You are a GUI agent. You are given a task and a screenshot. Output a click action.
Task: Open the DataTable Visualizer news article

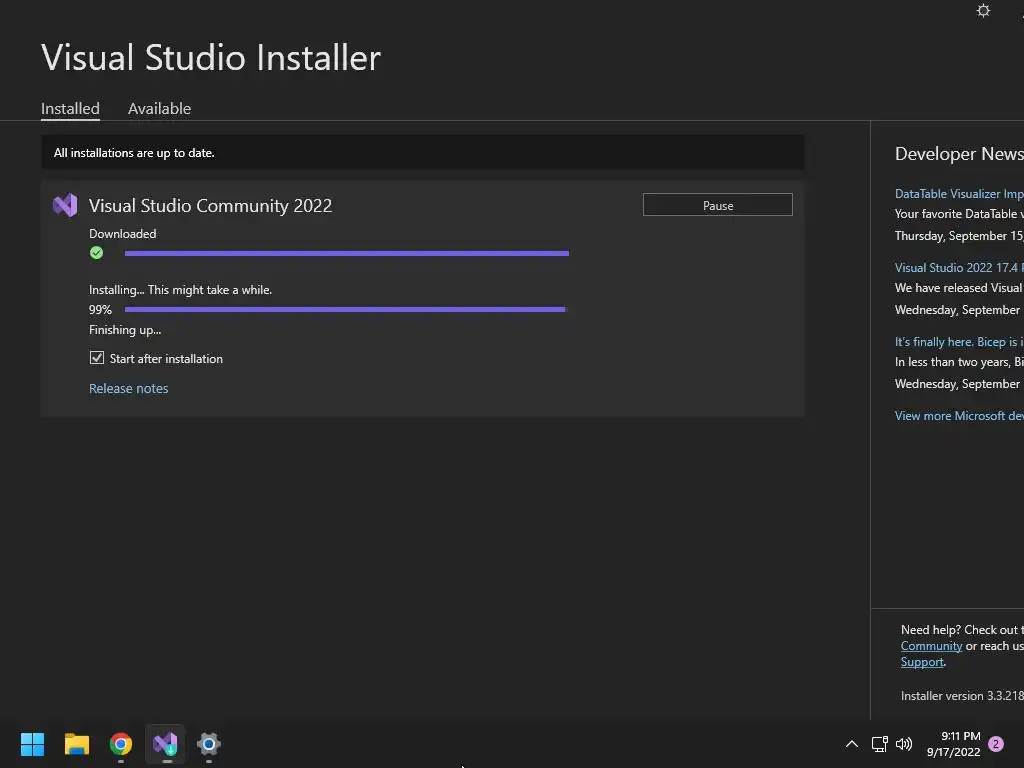coord(959,194)
